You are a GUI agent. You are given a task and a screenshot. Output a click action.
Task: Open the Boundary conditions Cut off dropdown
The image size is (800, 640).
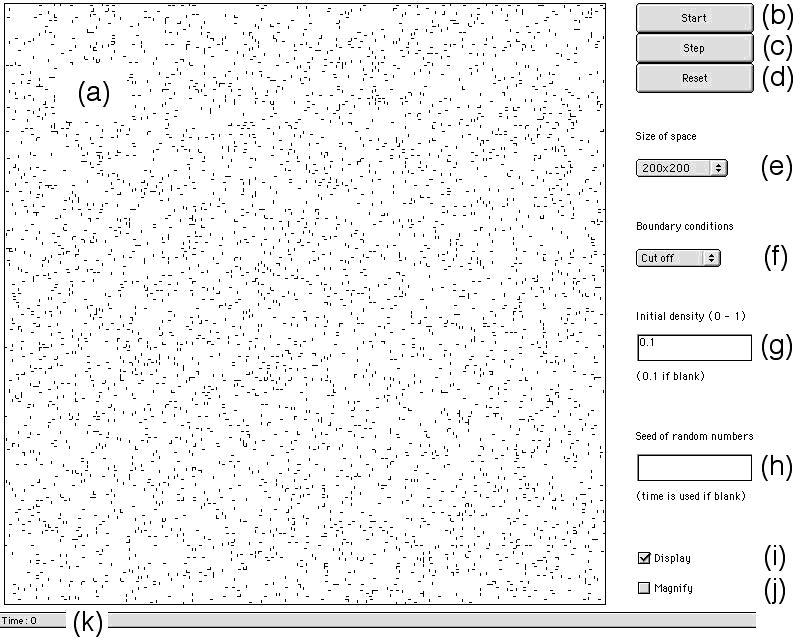[678, 258]
